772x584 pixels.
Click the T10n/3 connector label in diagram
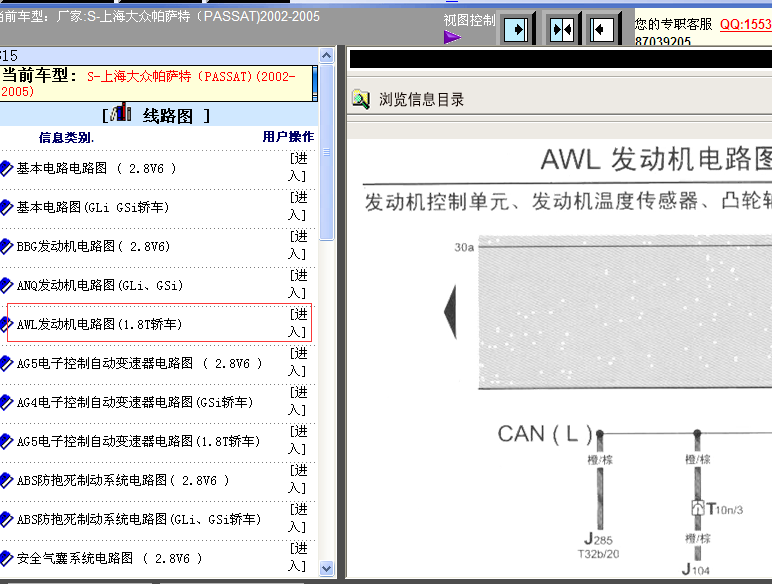tap(725, 509)
